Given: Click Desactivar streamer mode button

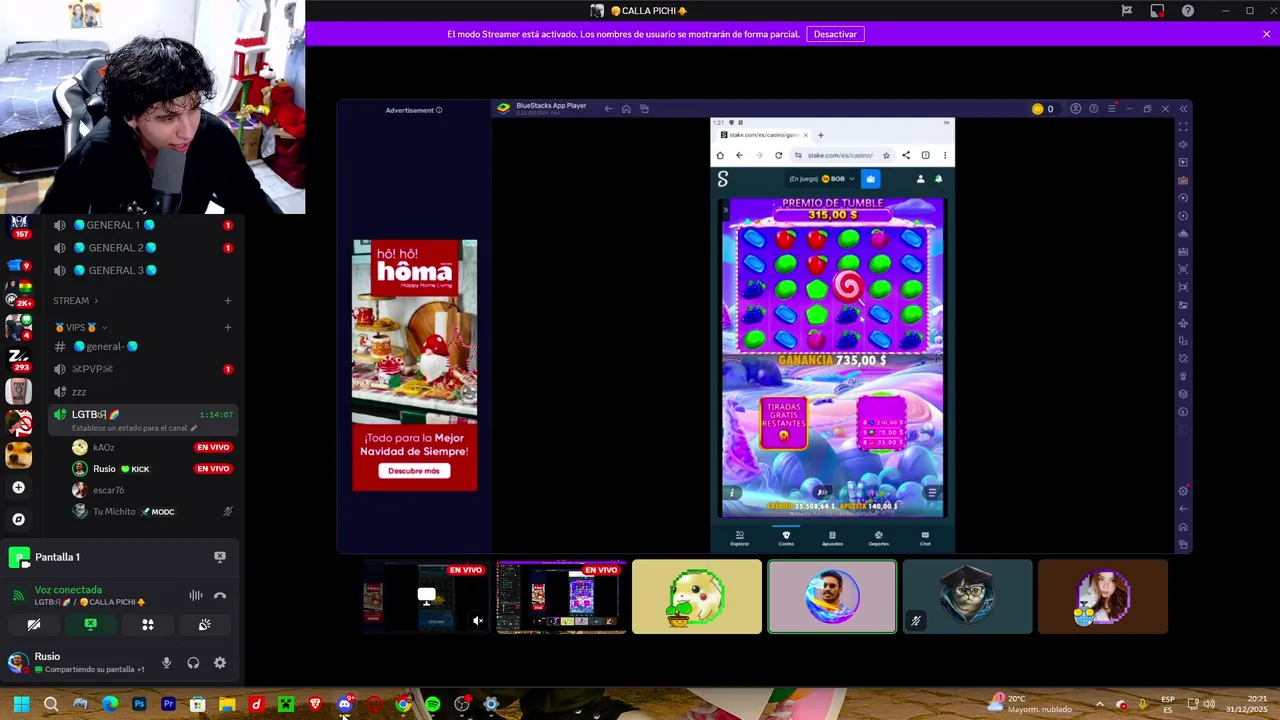Looking at the screenshot, I should coord(835,34).
